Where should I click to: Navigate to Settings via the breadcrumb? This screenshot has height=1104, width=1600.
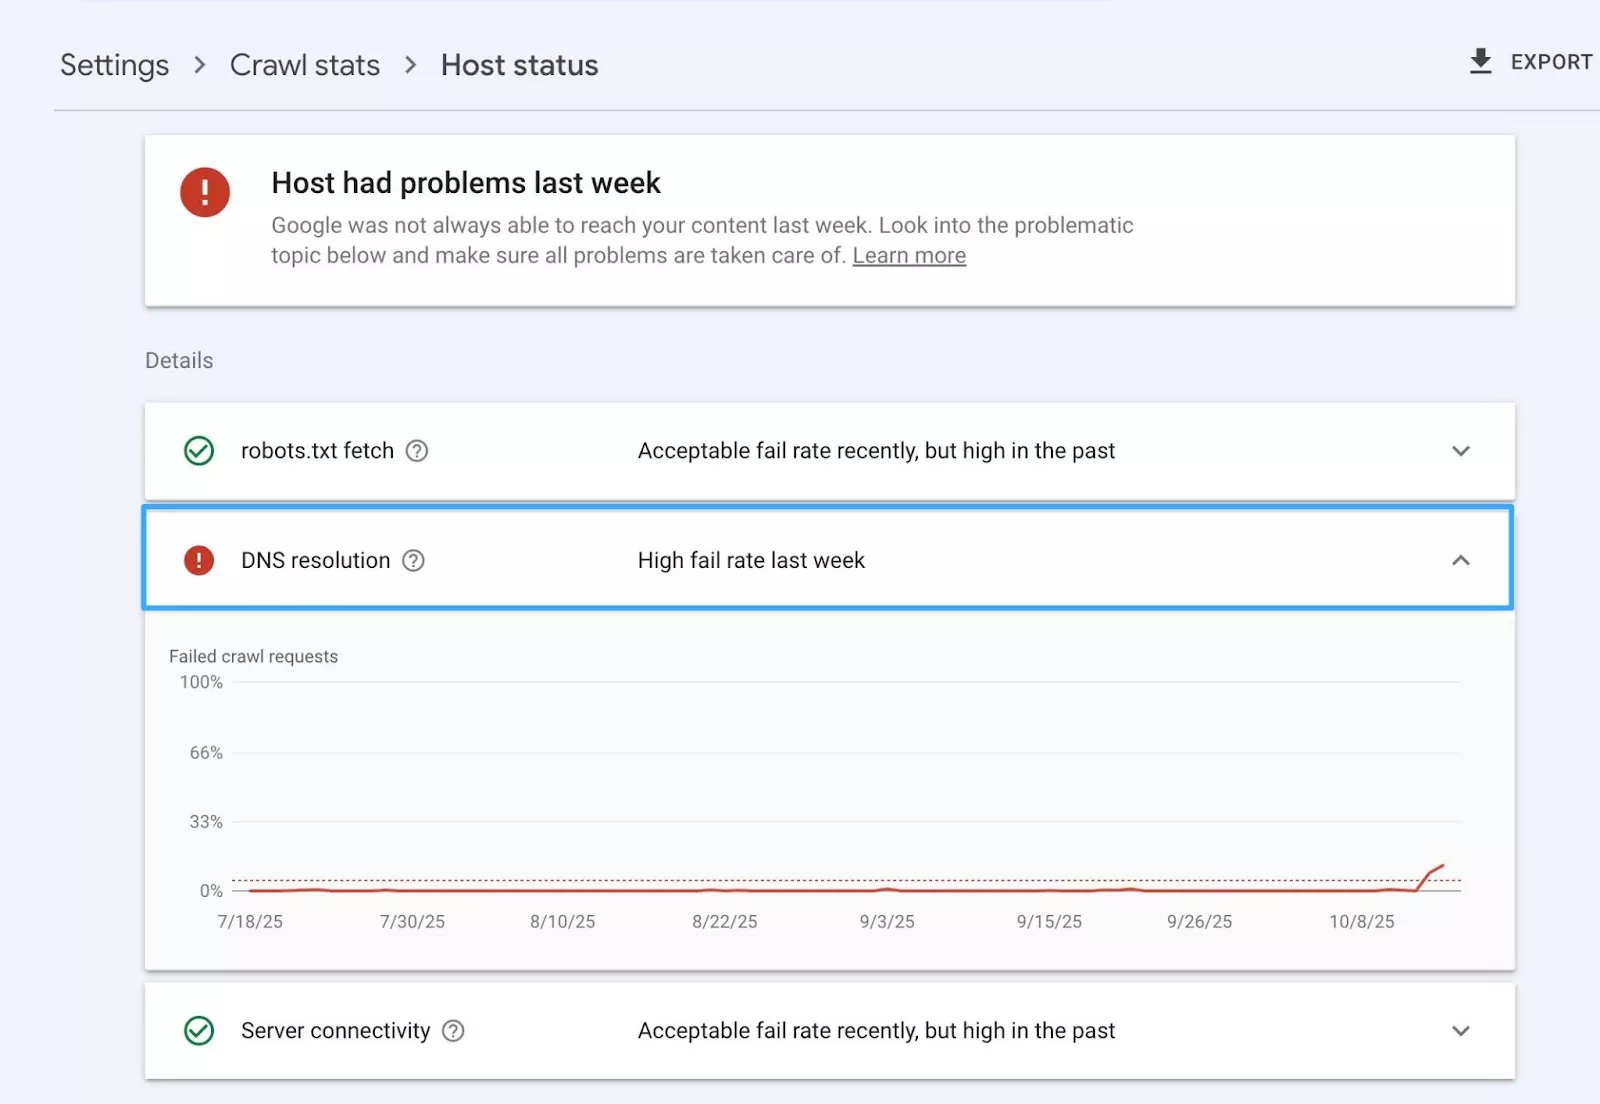point(113,64)
